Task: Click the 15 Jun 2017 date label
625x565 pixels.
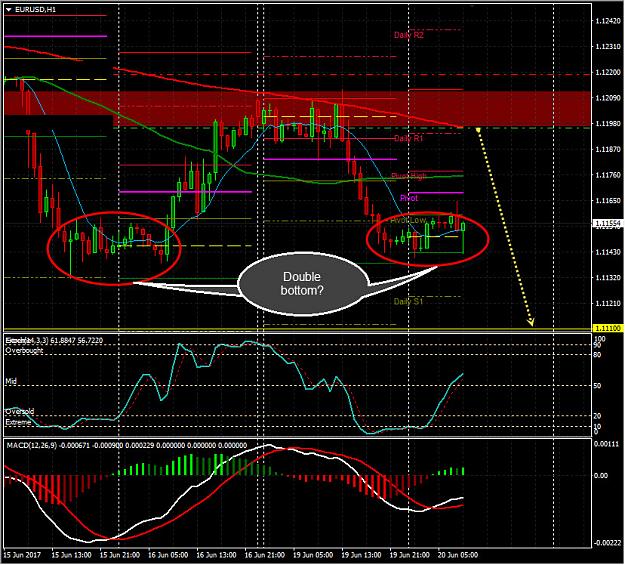Action: pos(22,555)
